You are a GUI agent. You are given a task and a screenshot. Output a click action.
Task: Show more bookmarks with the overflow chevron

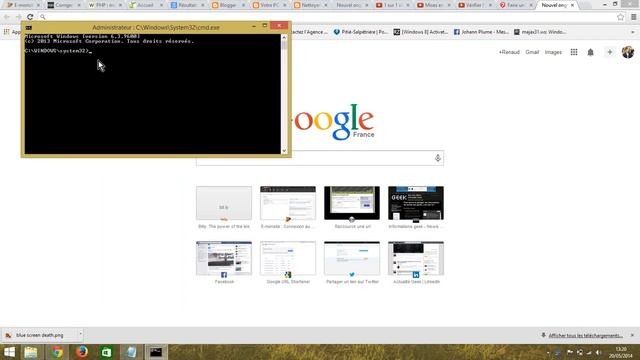click(633, 32)
